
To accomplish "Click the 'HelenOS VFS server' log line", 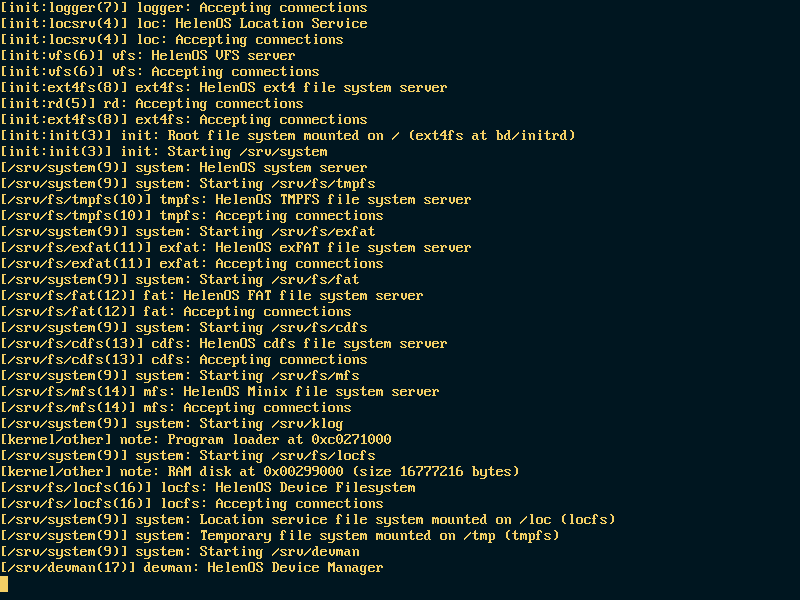I will 147,56.
